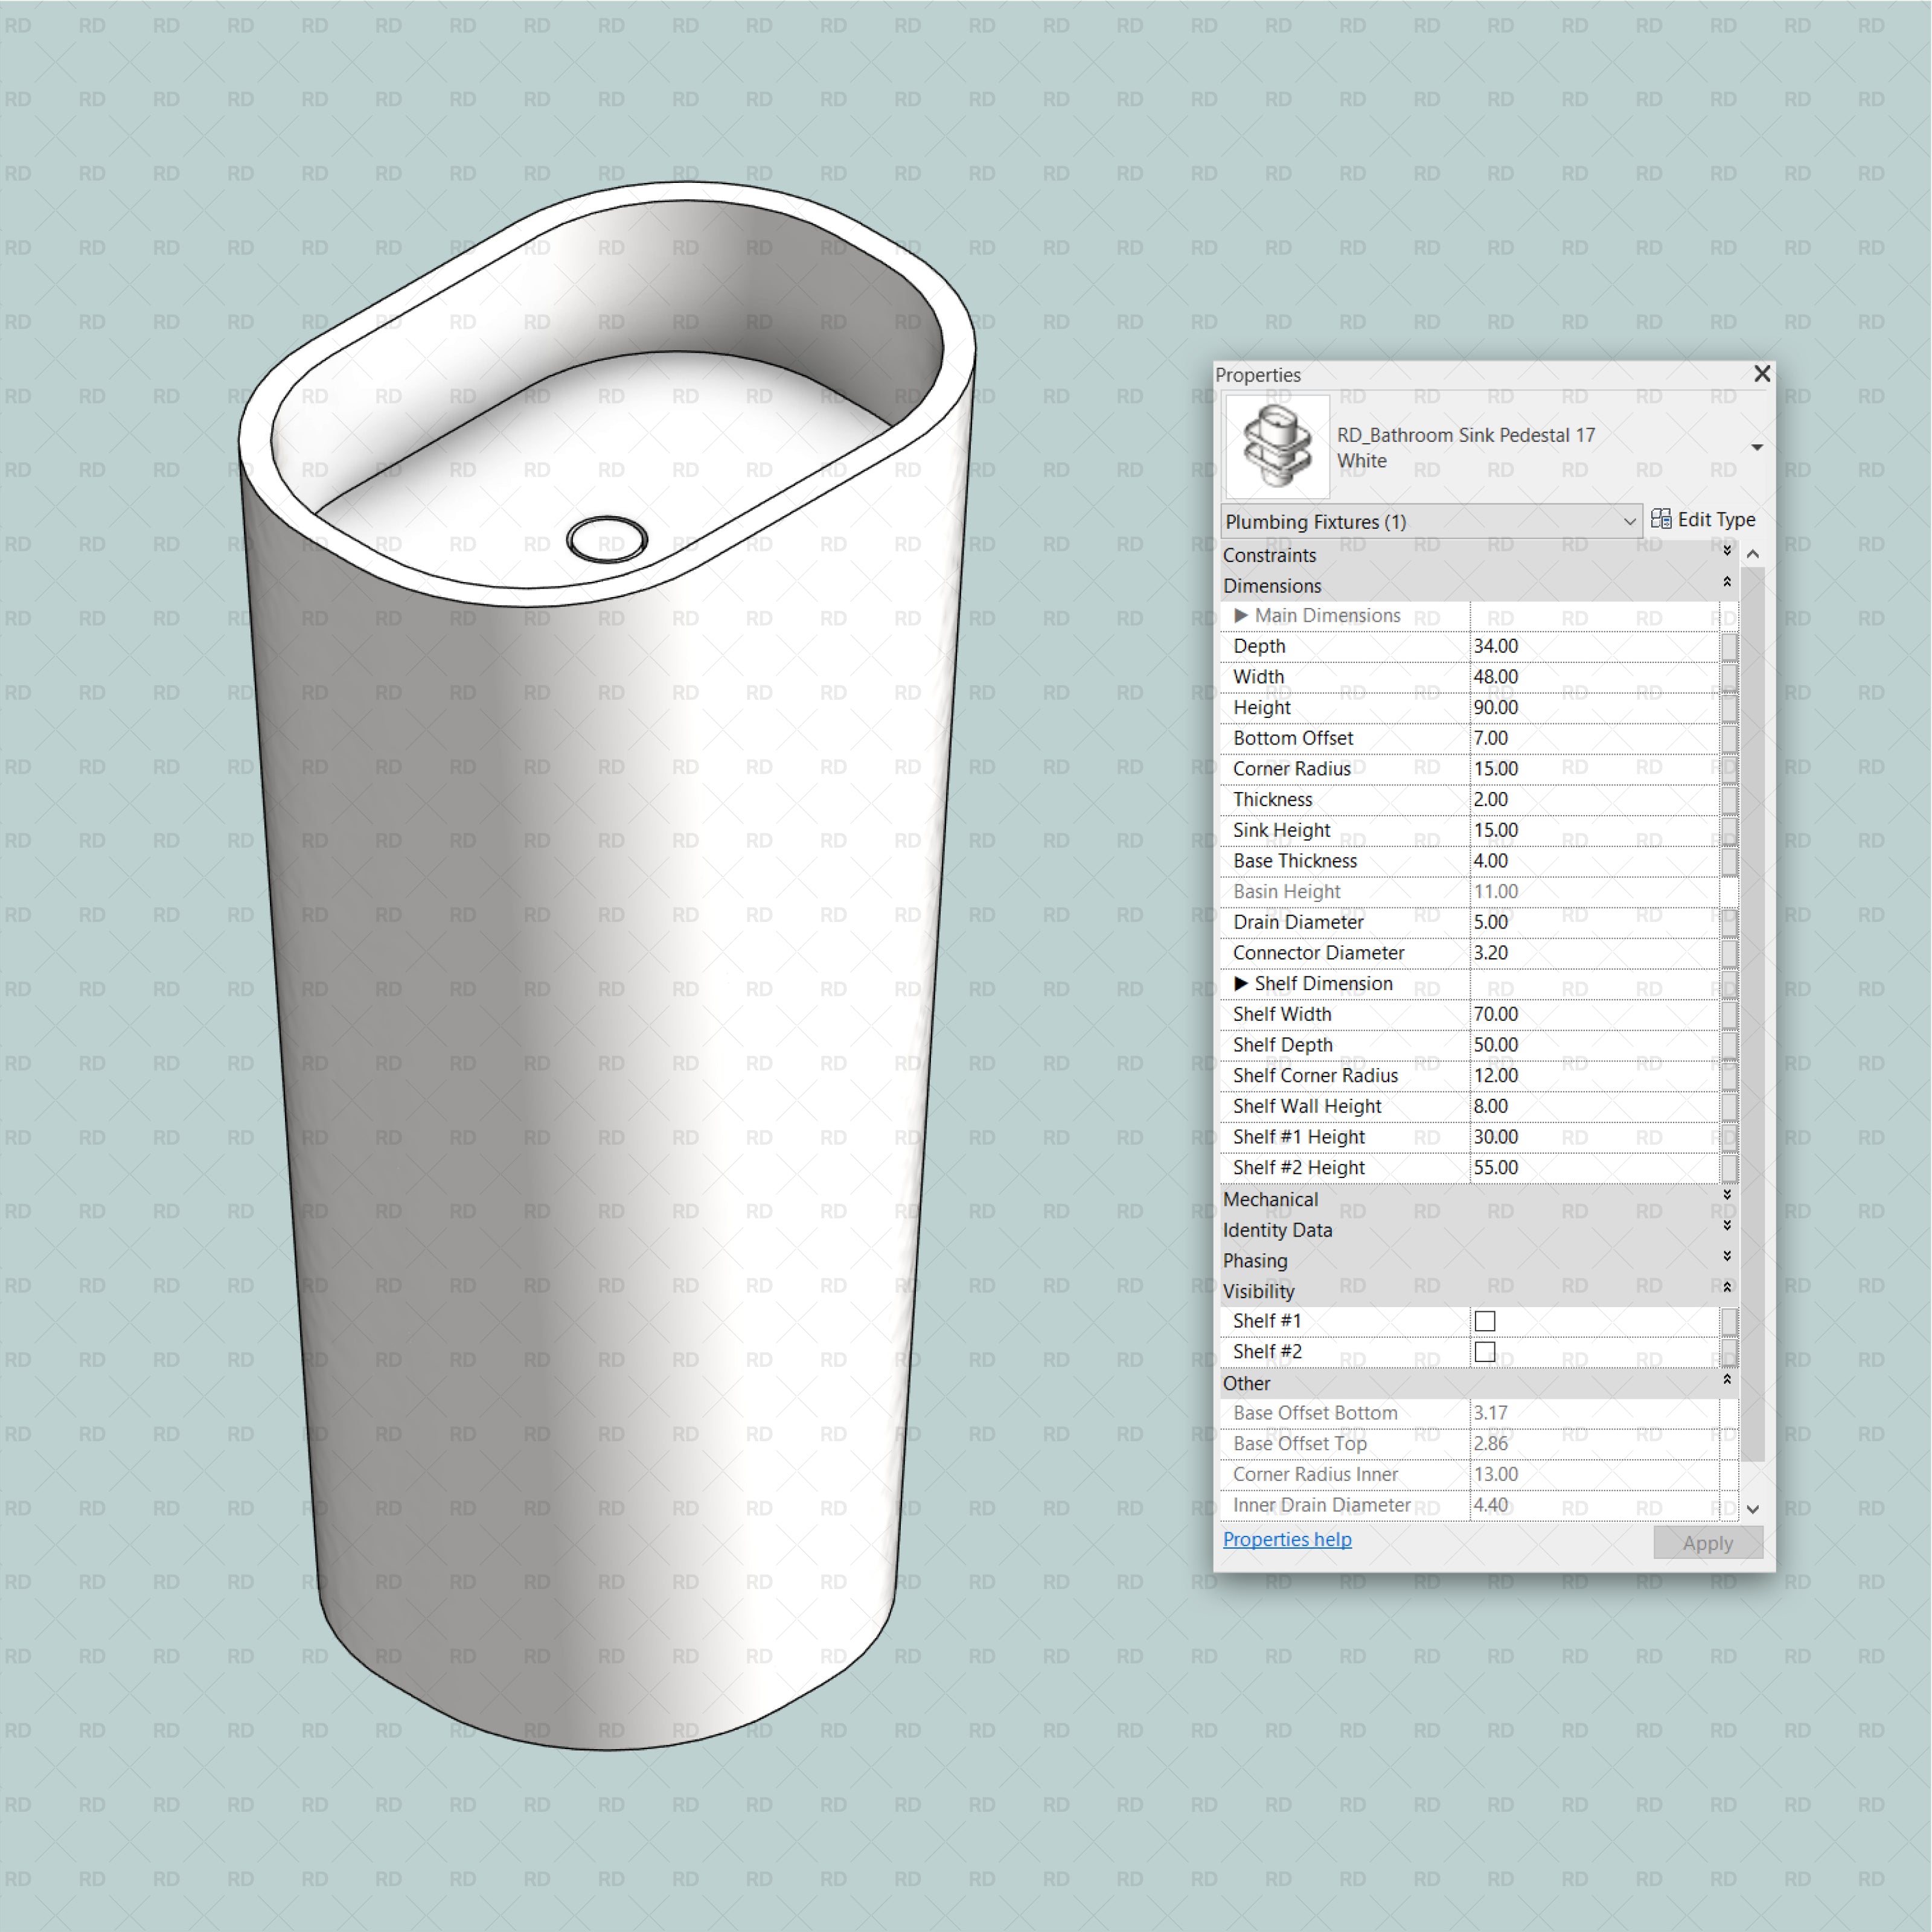Expand the Mechanical section
This screenshot has height=1932, width=1932.
coord(1727,1195)
